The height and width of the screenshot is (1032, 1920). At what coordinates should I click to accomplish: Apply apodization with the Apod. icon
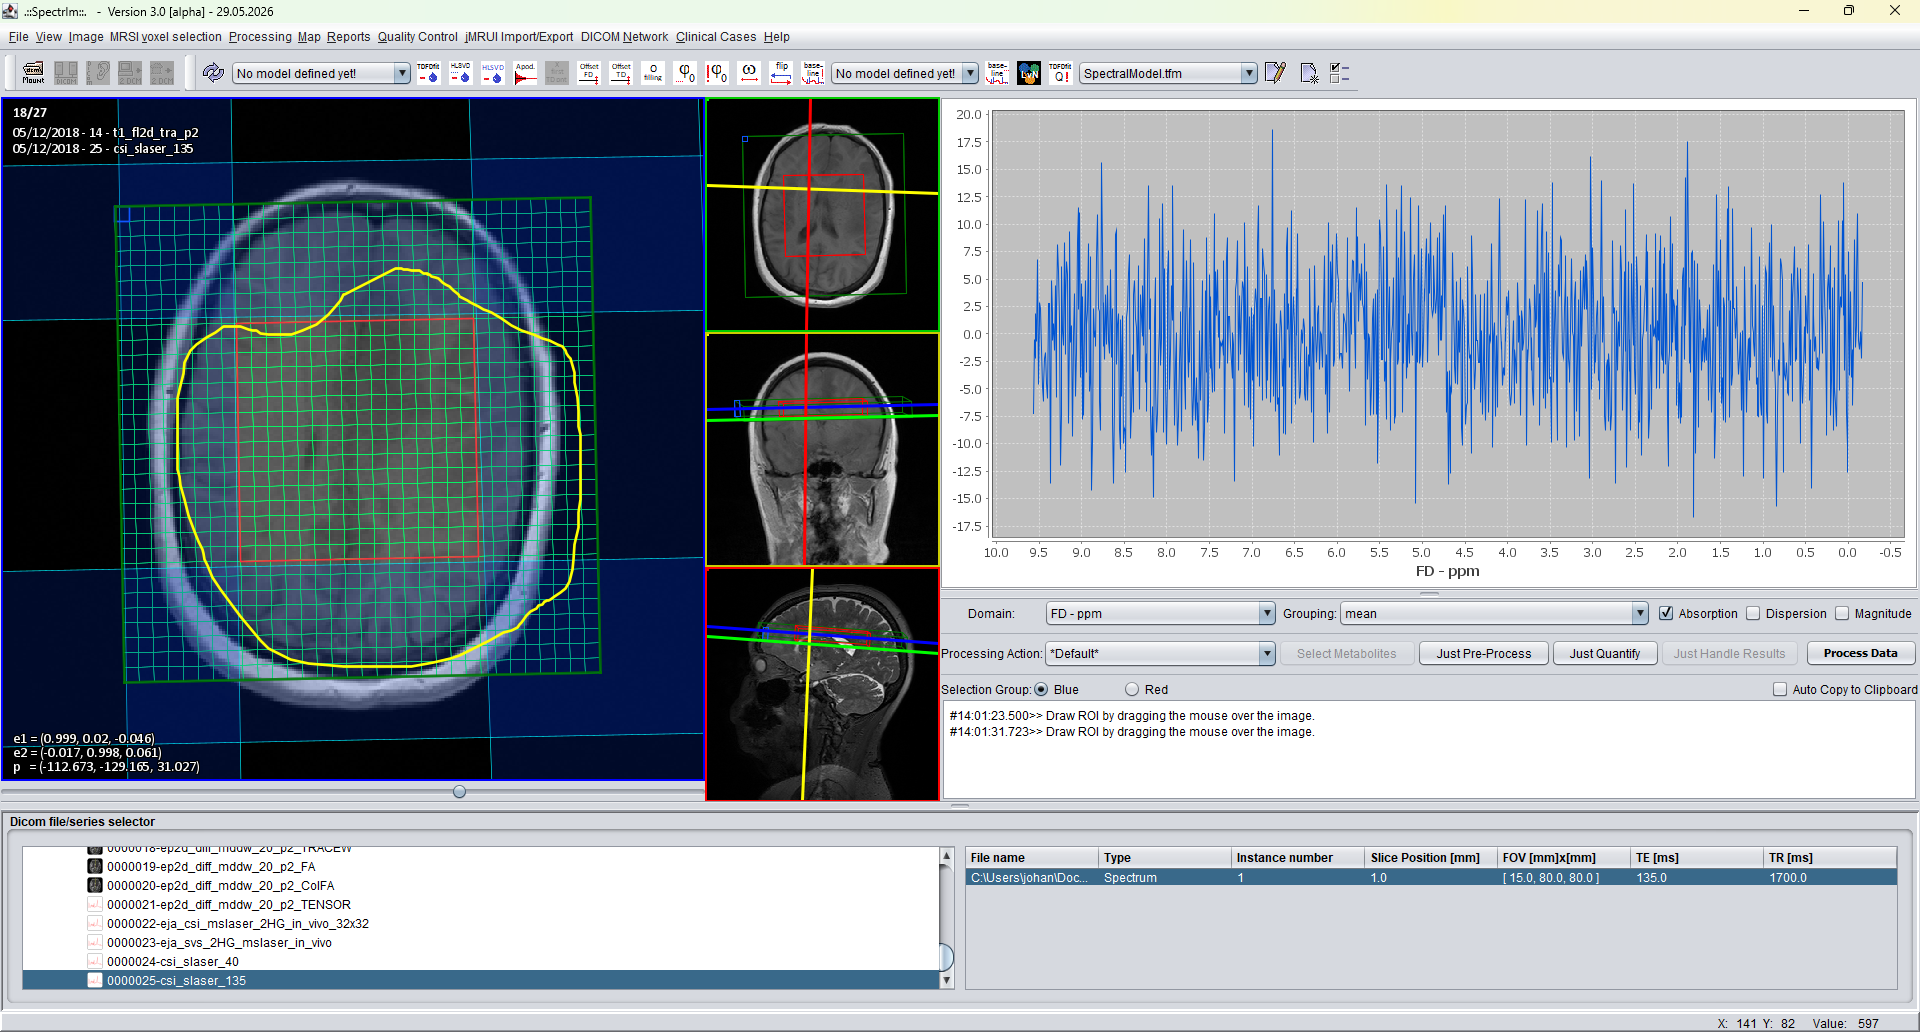click(525, 73)
